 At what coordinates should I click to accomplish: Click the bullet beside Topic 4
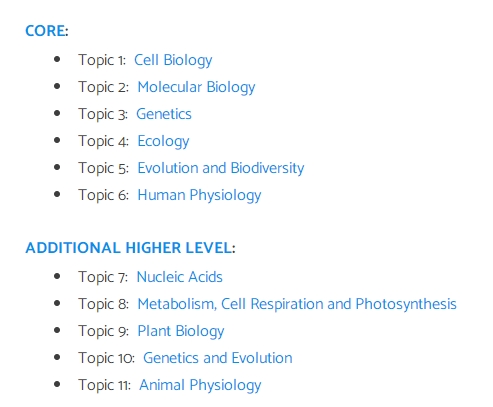pos(57,140)
